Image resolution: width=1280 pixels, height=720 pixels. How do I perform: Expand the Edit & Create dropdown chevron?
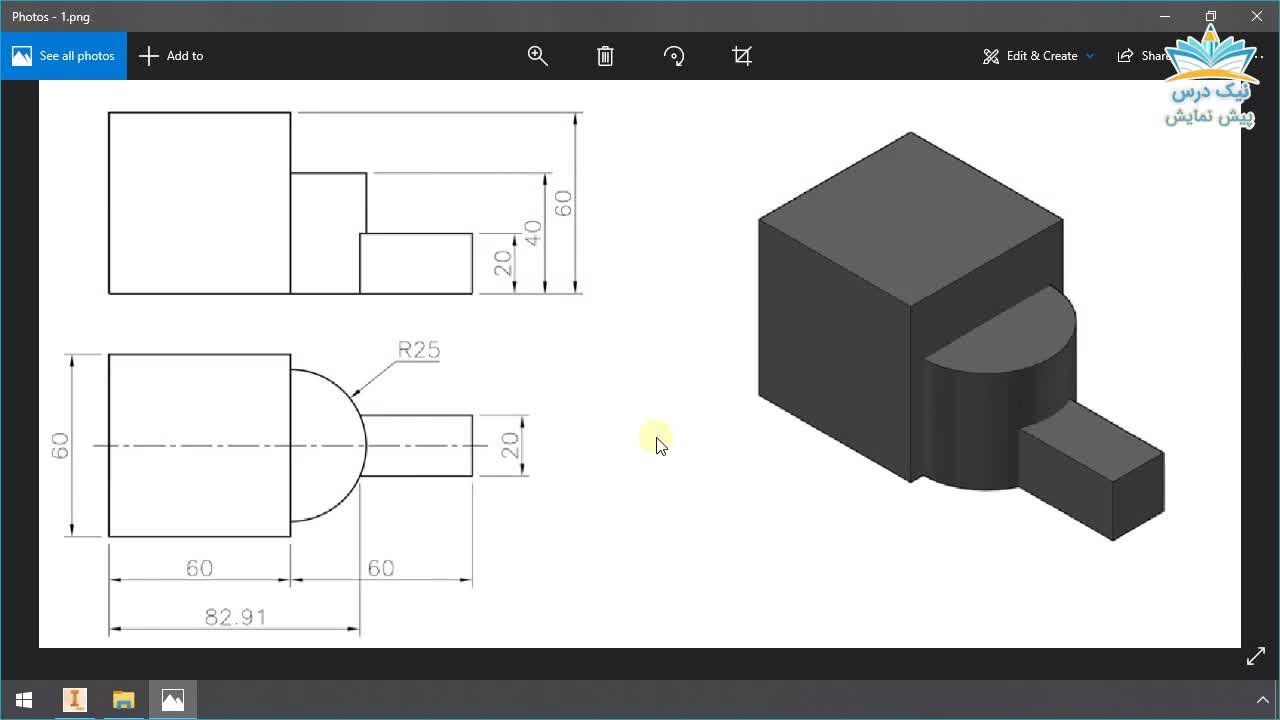(1090, 56)
